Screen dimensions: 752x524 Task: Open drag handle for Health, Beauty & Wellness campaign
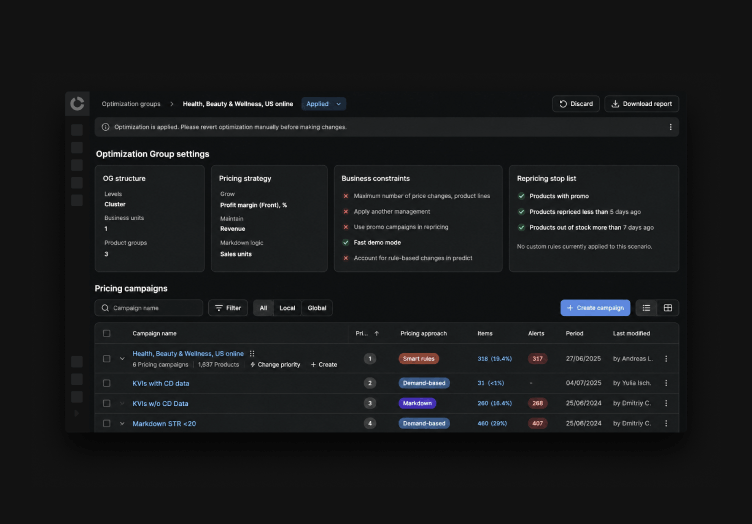(252, 354)
